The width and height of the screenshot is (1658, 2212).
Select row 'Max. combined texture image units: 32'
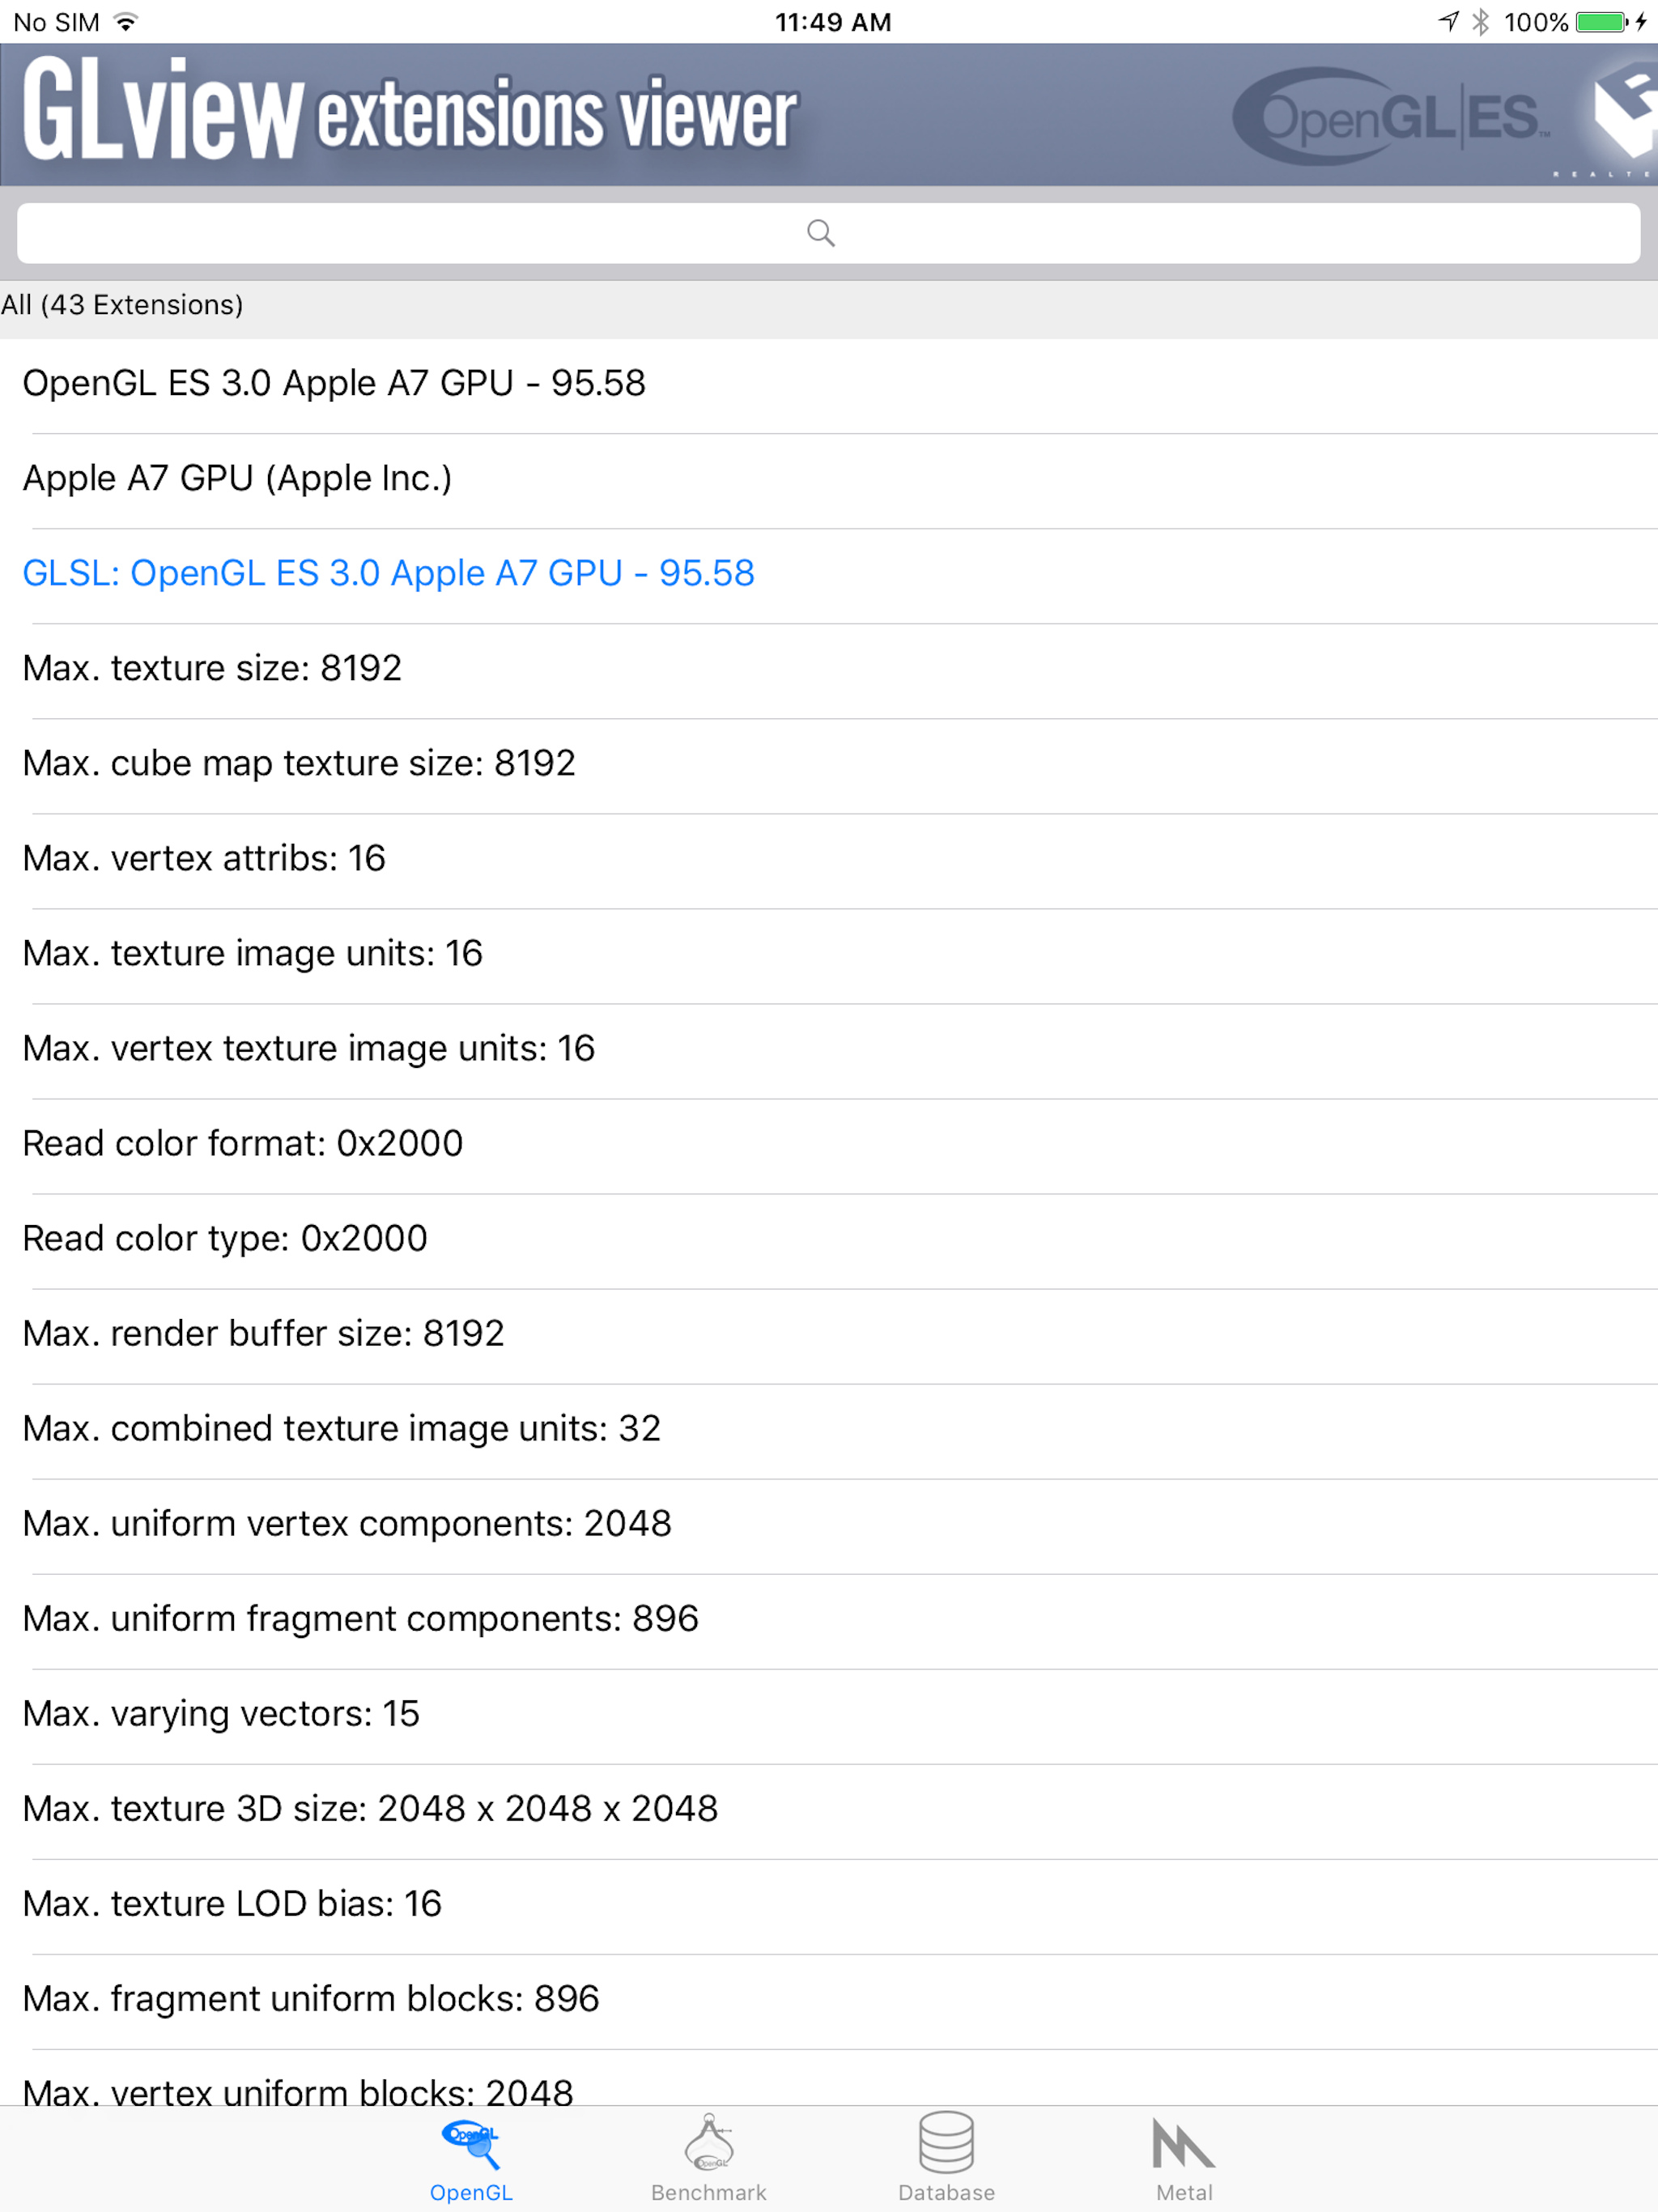(x=829, y=1431)
